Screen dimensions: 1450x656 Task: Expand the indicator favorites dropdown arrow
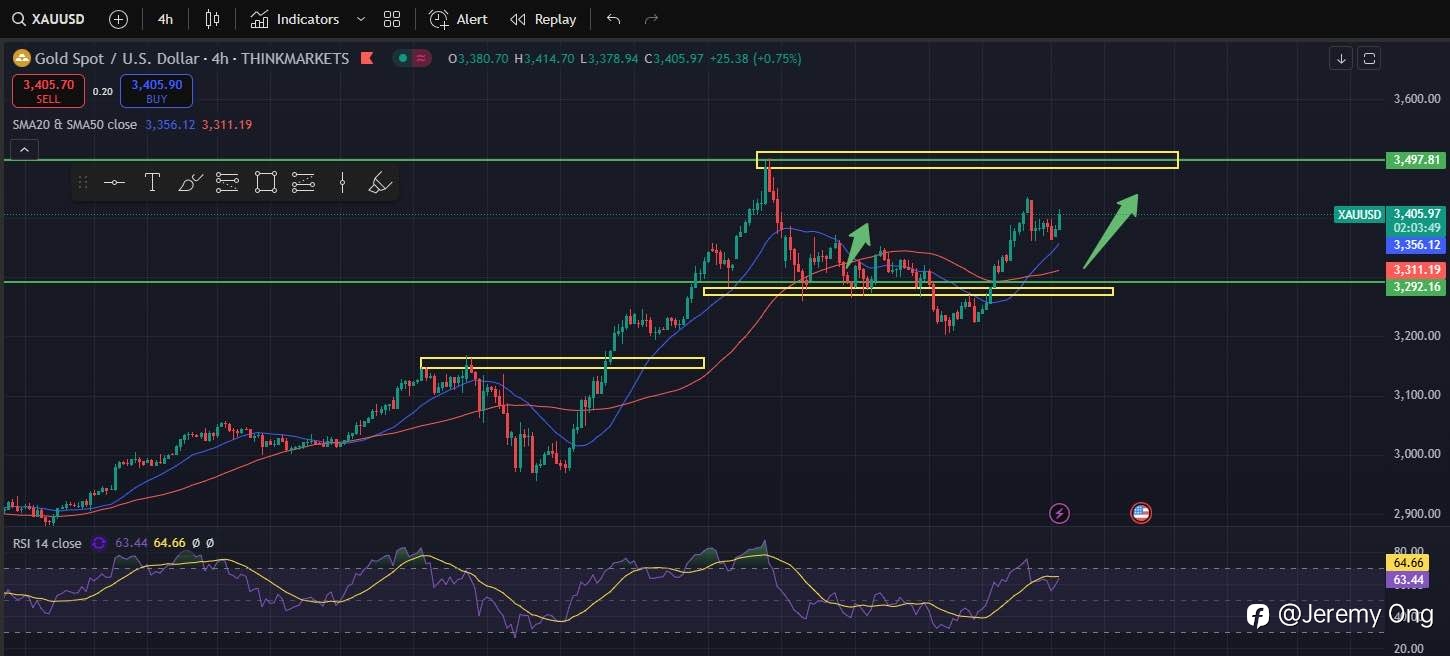point(361,19)
